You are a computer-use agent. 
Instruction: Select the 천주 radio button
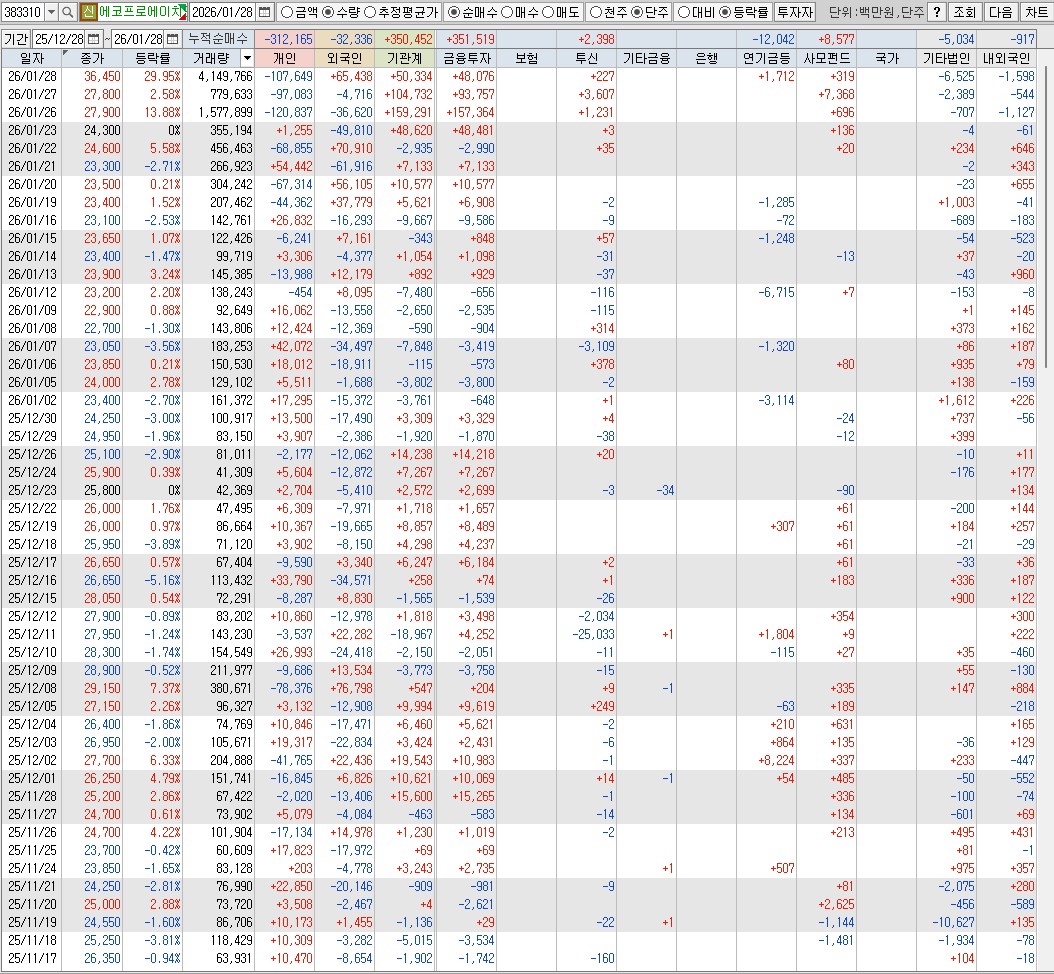click(596, 12)
